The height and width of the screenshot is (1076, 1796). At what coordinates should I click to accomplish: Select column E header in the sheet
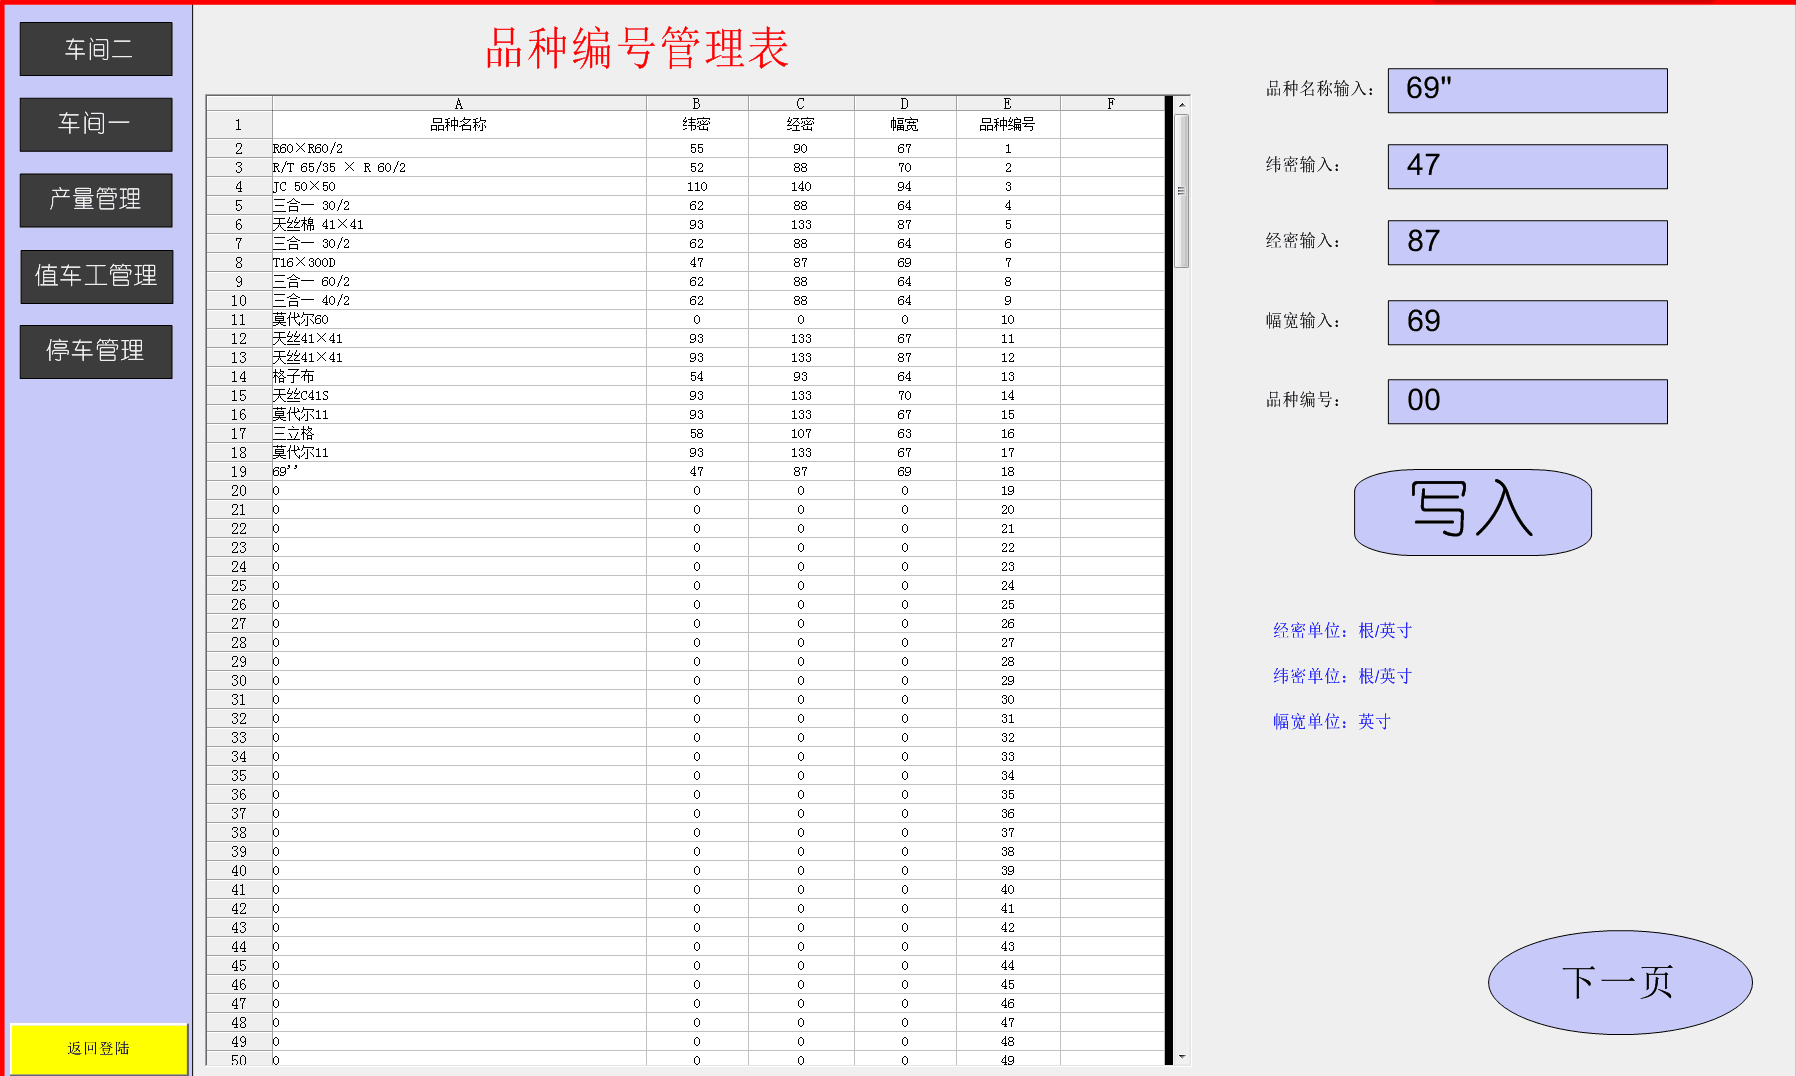tap(1007, 104)
